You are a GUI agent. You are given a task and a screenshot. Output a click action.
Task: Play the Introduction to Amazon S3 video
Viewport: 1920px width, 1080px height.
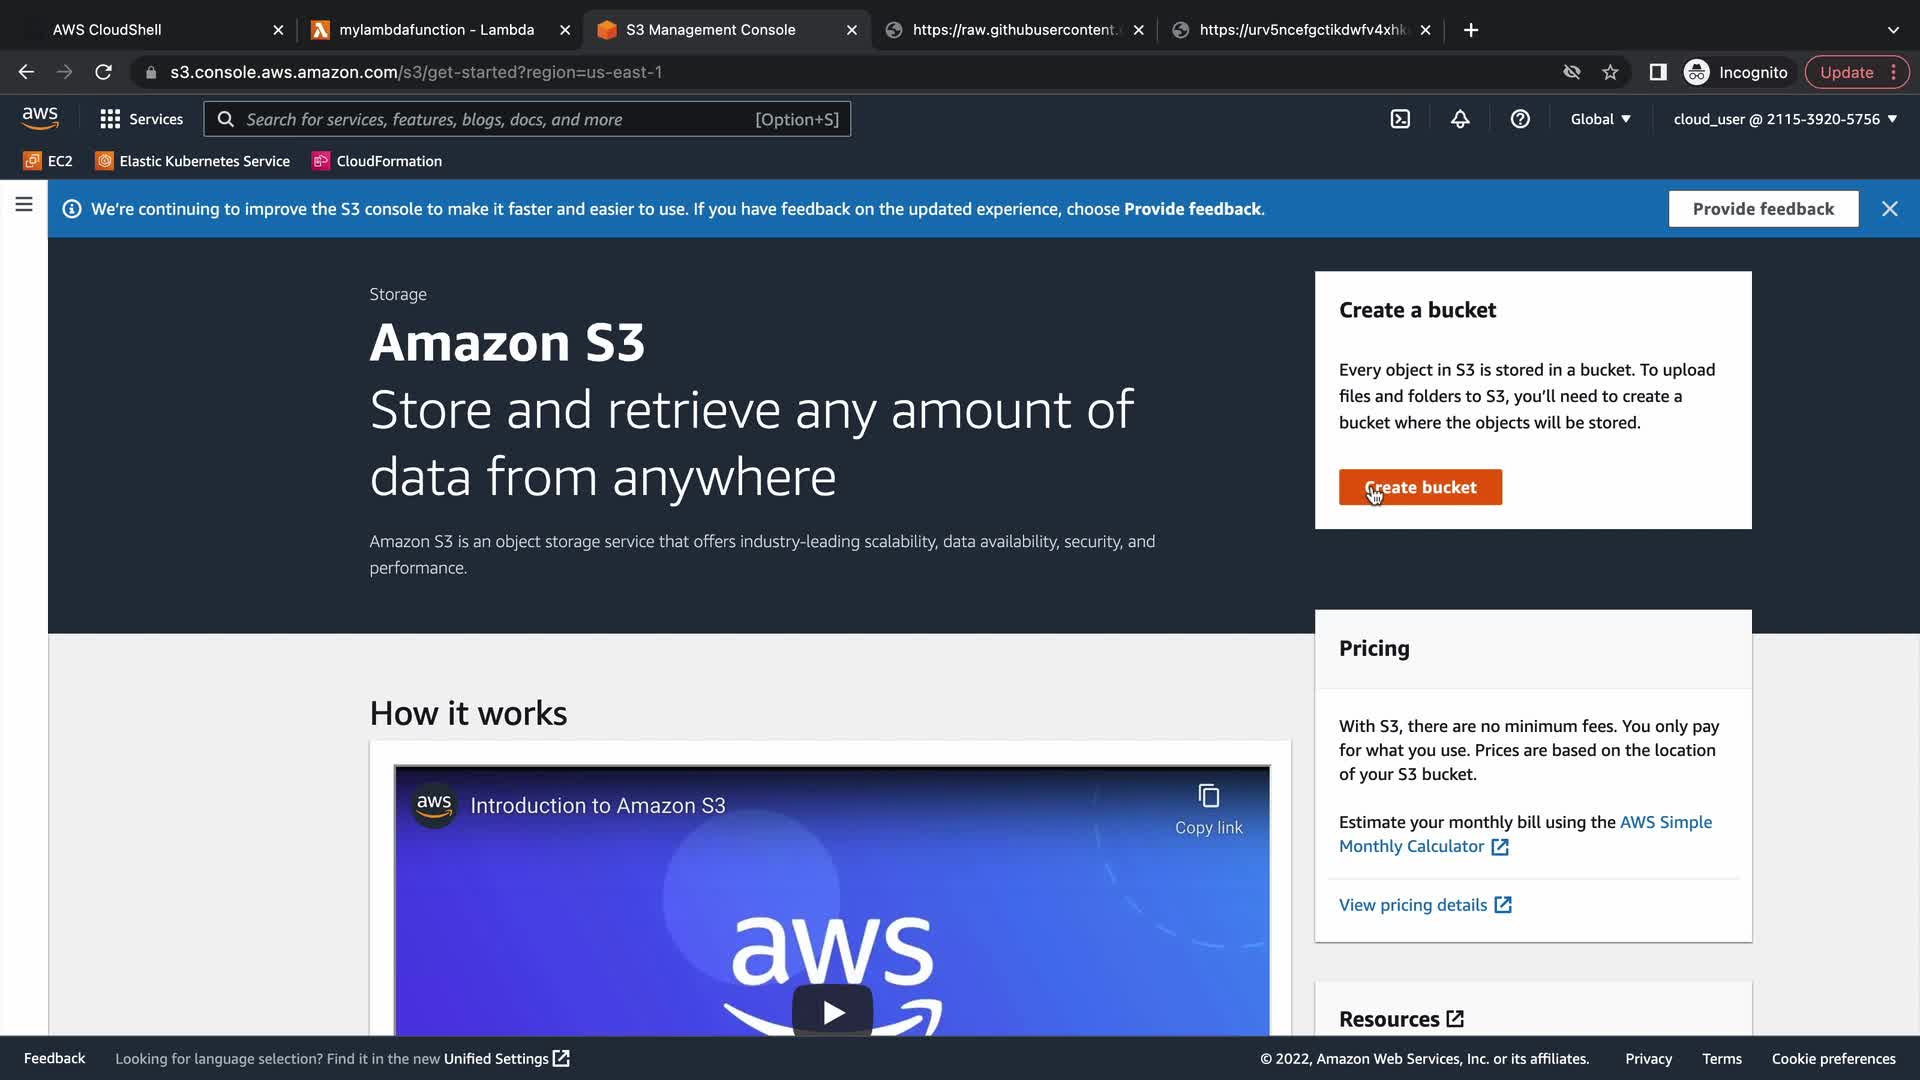pos(832,1012)
